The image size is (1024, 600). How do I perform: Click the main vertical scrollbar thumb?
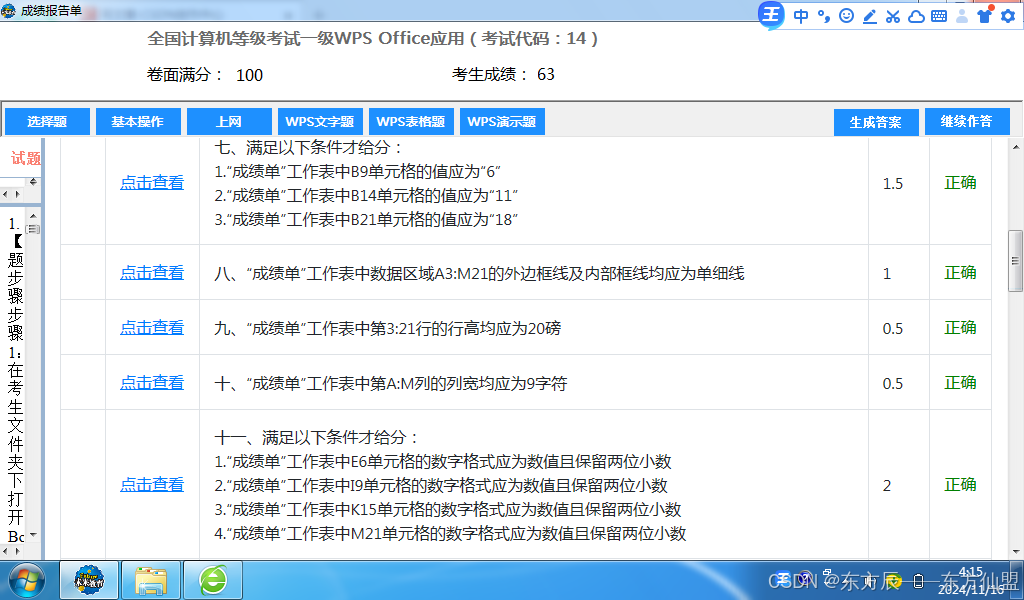pos(1016,261)
